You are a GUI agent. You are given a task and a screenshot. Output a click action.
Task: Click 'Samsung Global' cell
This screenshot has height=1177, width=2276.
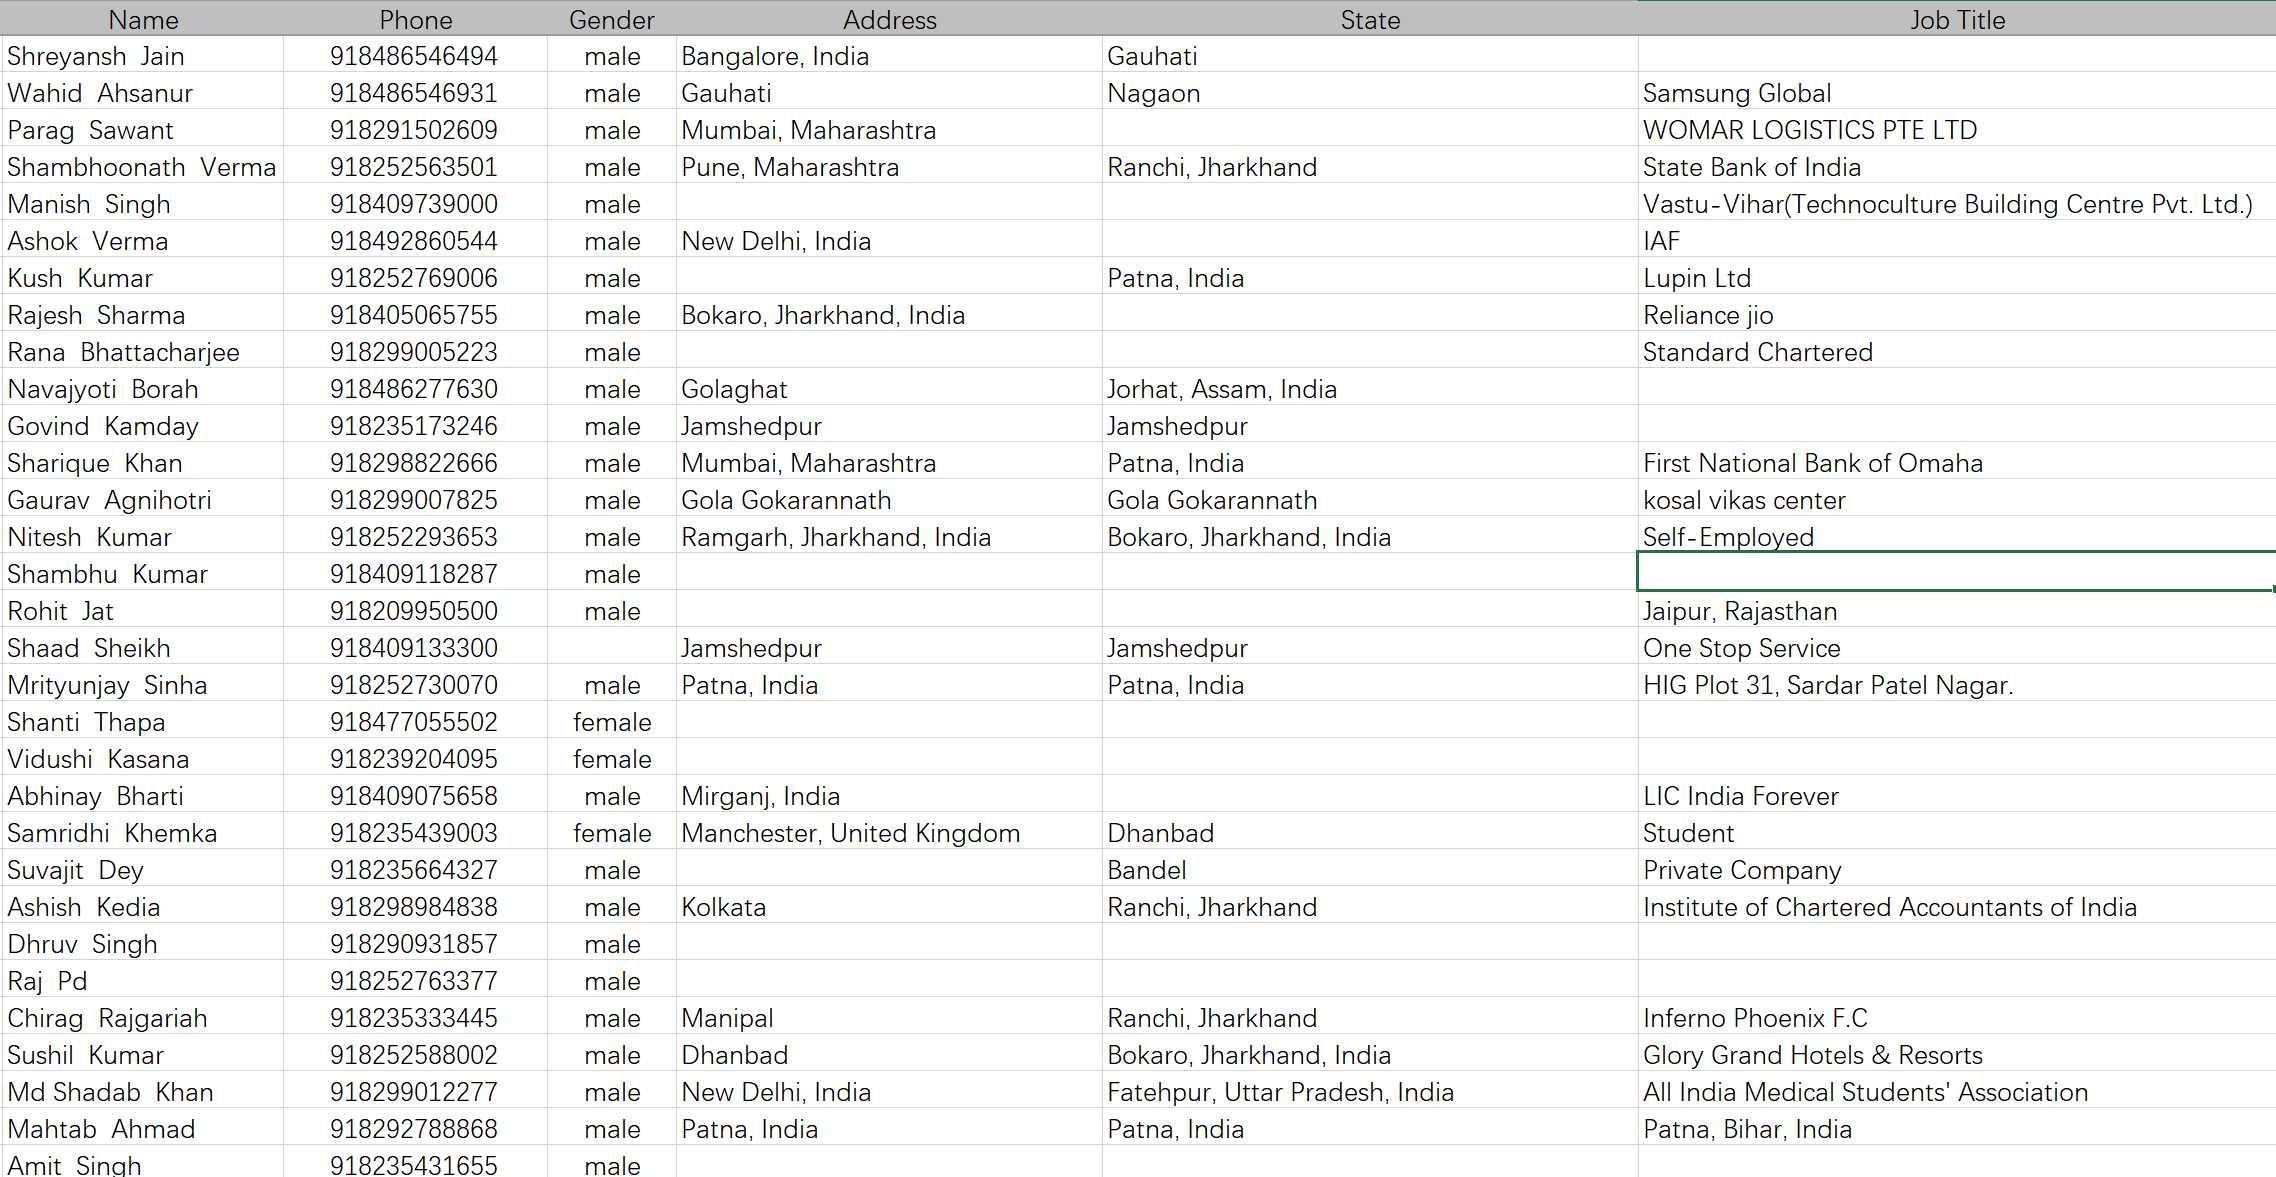point(1957,93)
